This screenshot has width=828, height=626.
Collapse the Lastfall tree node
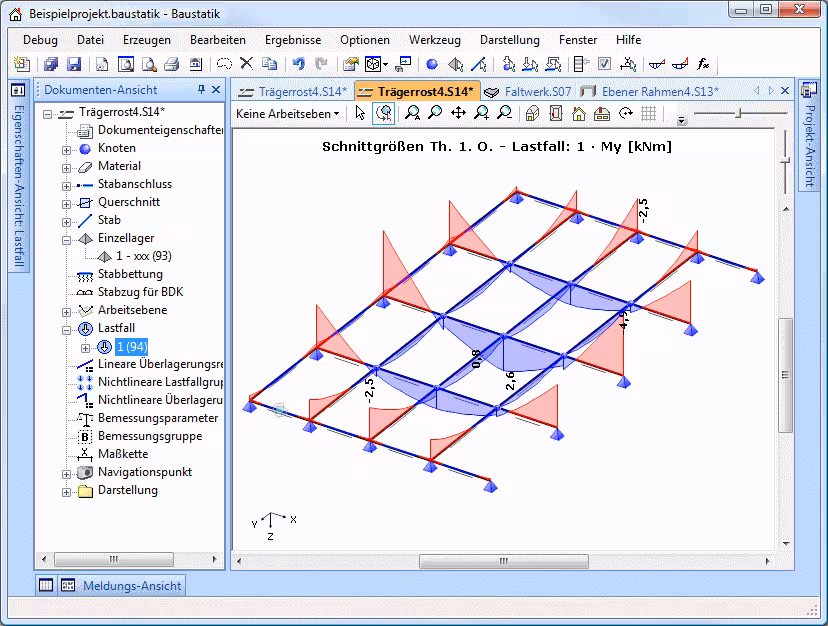67,329
